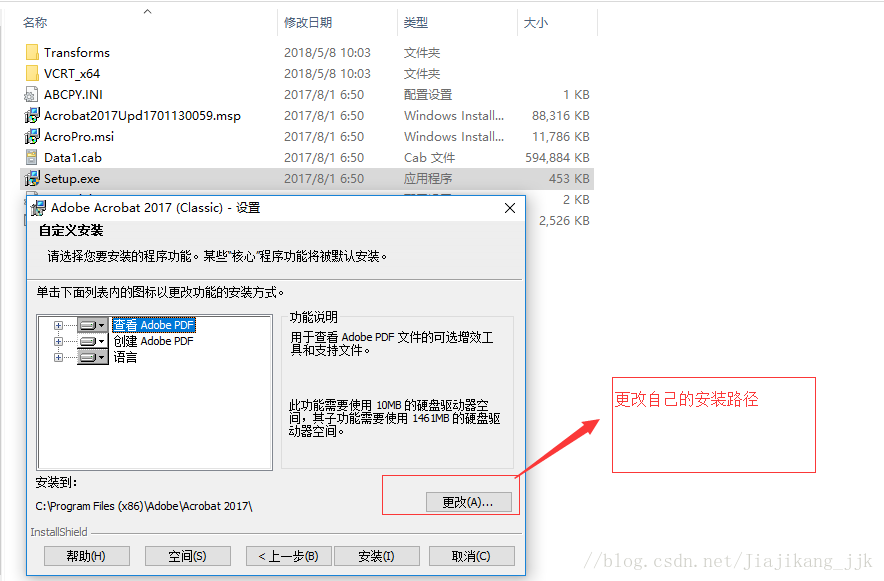Click the Acrobat2017Upd1701130059.msp installer icon
Screen dimensions: 884x581
32,116
